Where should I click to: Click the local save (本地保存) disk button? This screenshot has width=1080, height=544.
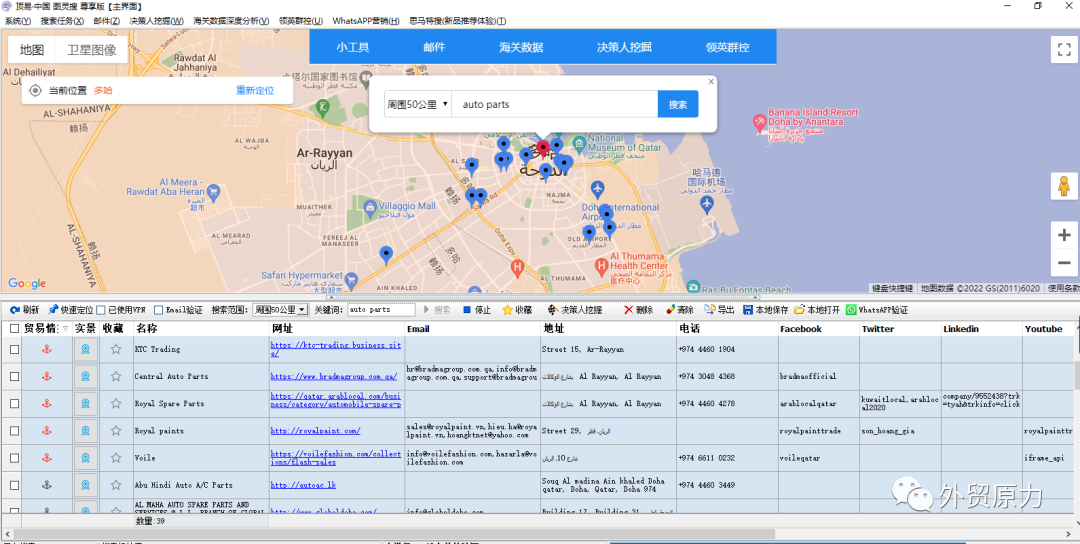click(765, 310)
